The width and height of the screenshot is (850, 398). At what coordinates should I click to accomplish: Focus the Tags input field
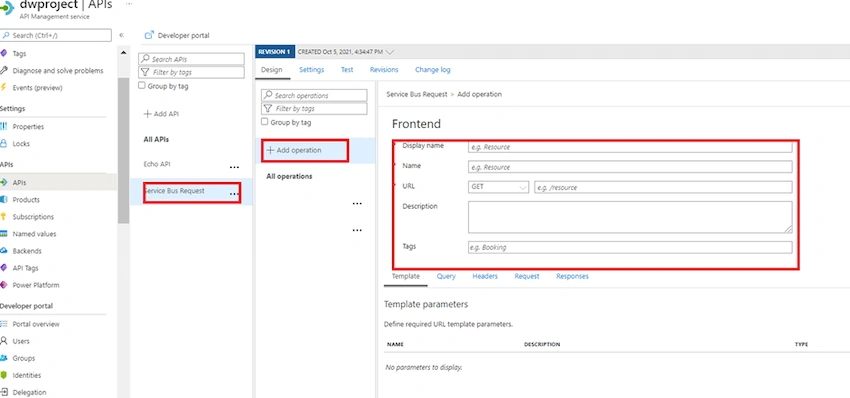coord(630,247)
